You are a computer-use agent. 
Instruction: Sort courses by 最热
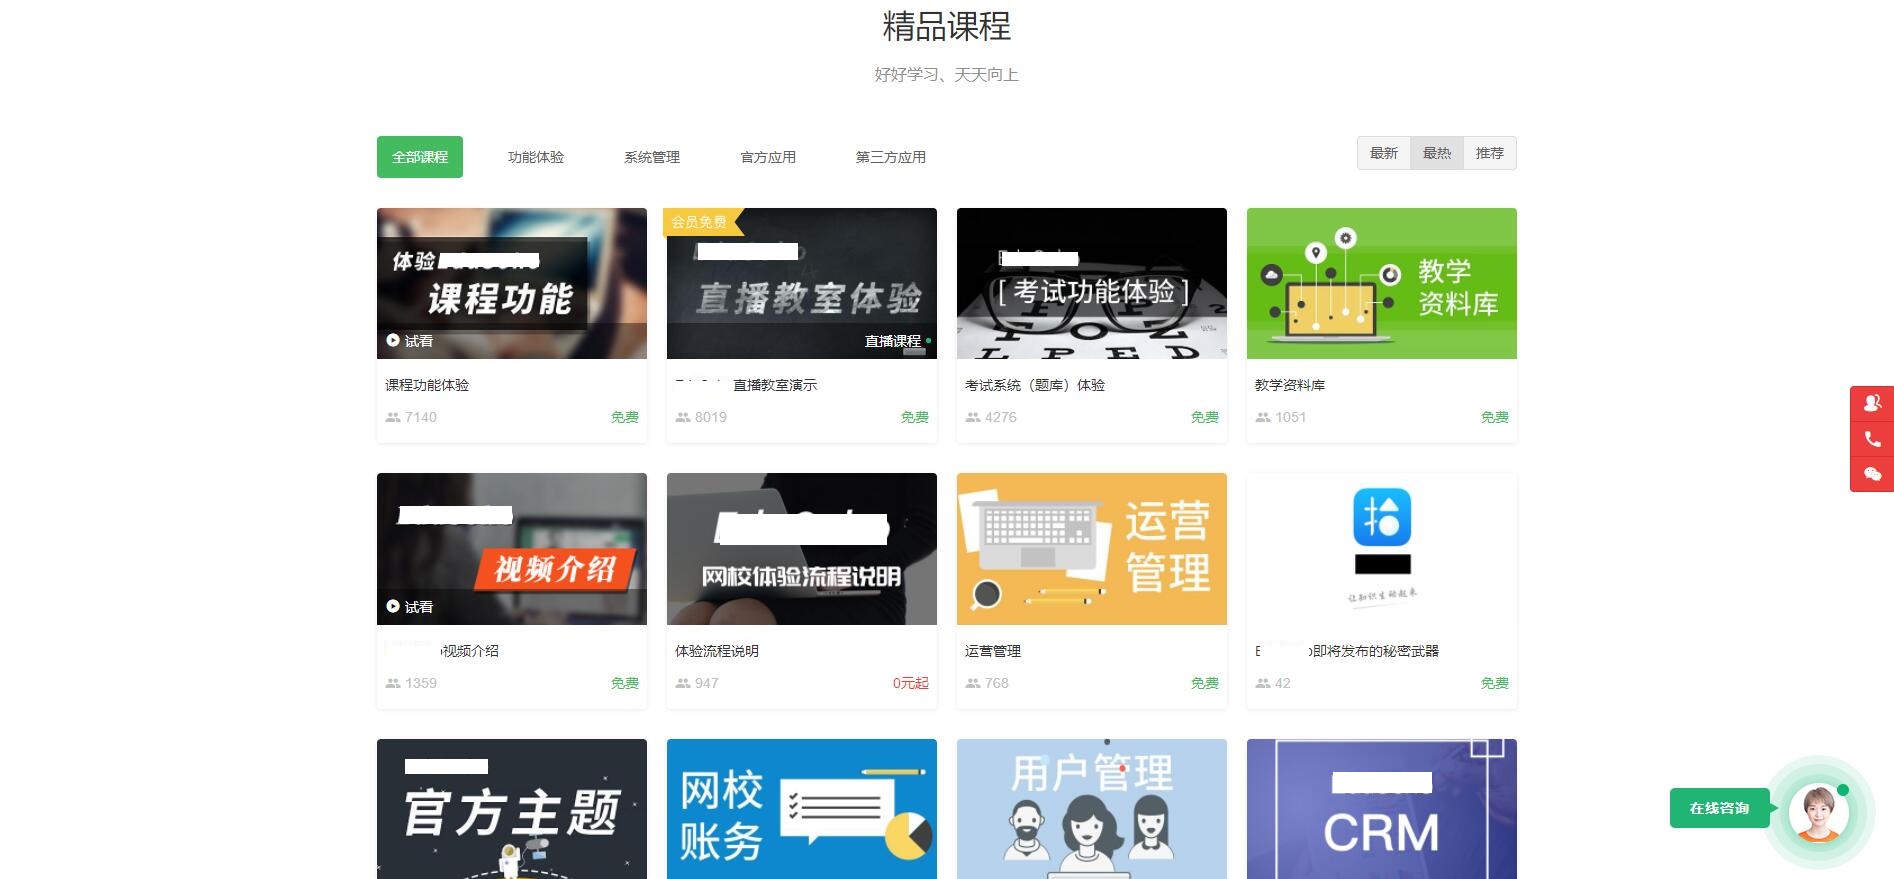(x=1436, y=153)
